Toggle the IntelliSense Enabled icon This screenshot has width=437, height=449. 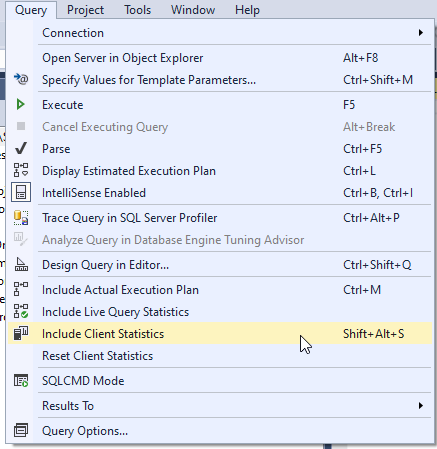pyautogui.click(x=21, y=192)
